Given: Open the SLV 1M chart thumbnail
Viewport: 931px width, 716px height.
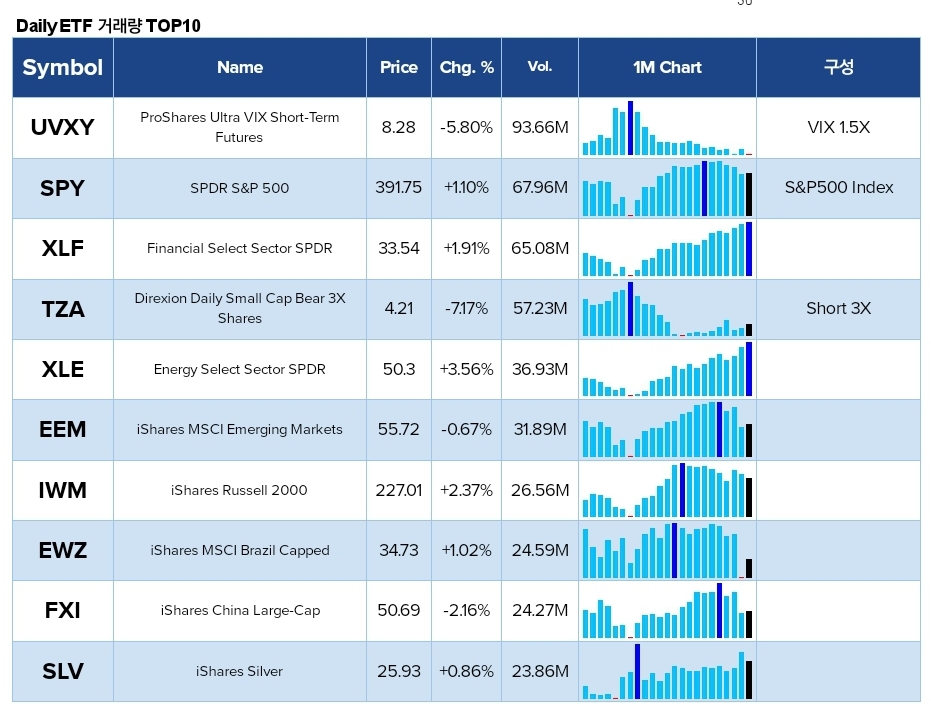Looking at the screenshot, I should tap(667, 671).
